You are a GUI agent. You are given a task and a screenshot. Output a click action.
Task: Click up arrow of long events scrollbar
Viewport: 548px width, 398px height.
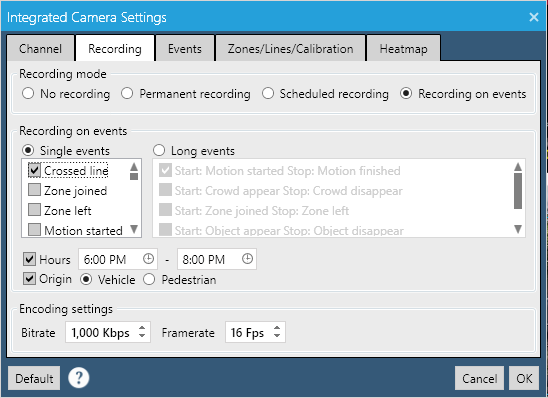click(518, 167)
